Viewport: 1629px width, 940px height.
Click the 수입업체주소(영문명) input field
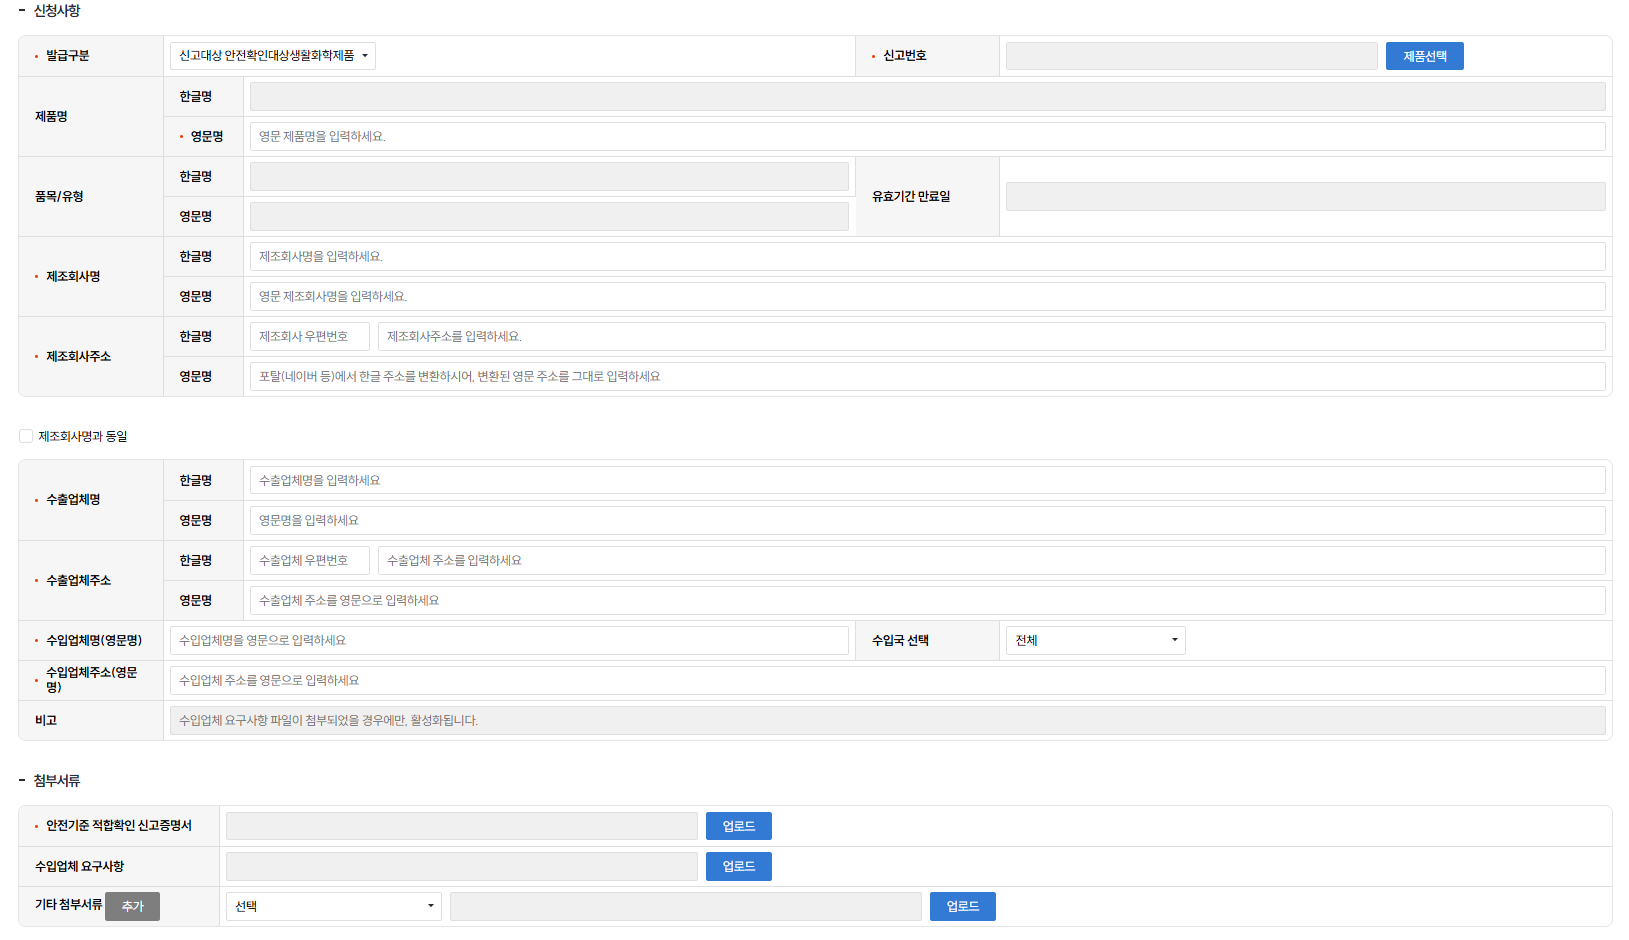[x=887, y=680]
